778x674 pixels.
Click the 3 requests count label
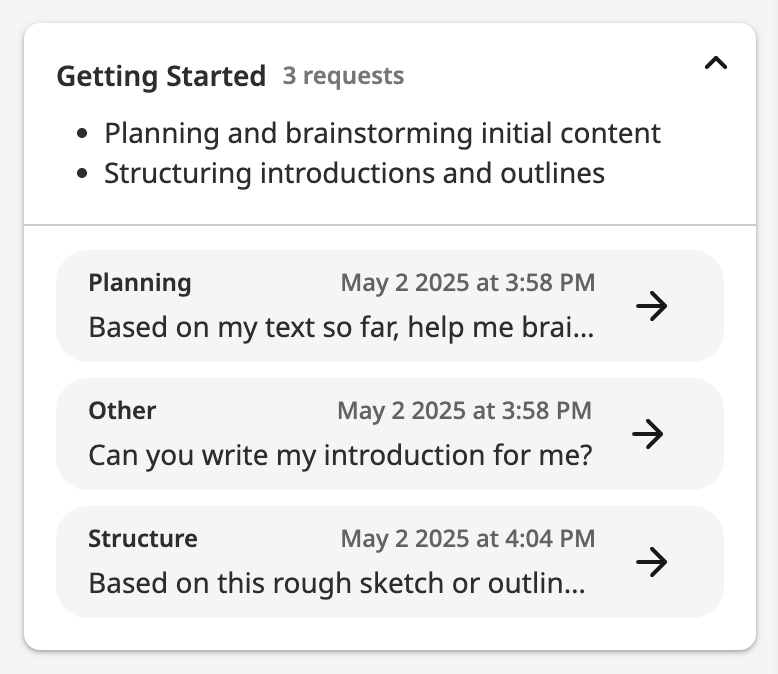343,76
